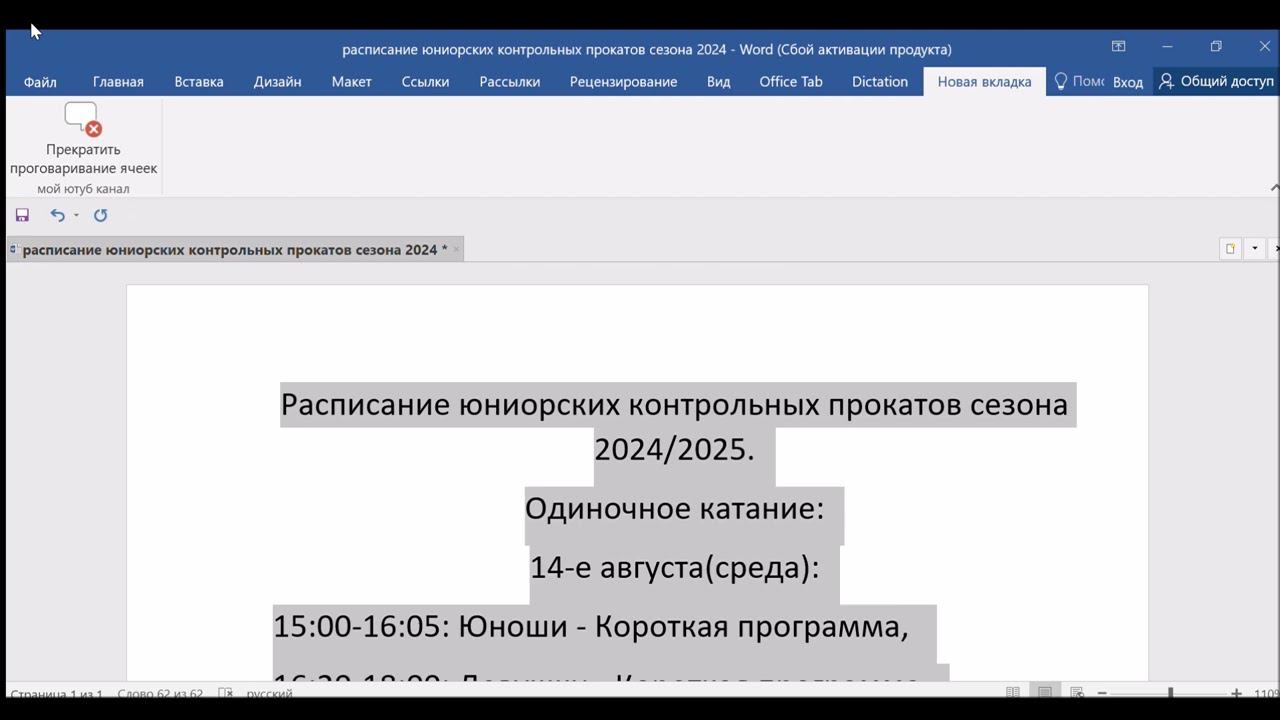Click the zoom in plus button
The image size is (1280, 720).
1236,693
